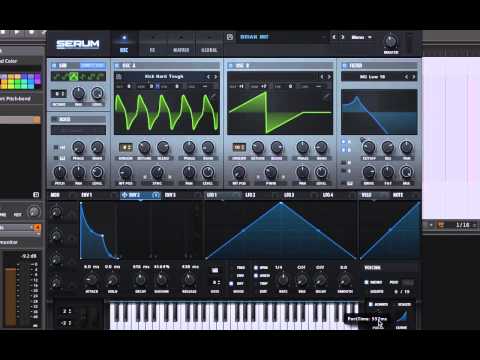480x360 pixels.
Task: Click the LFO ENV mode button
Action: (240, 276)
